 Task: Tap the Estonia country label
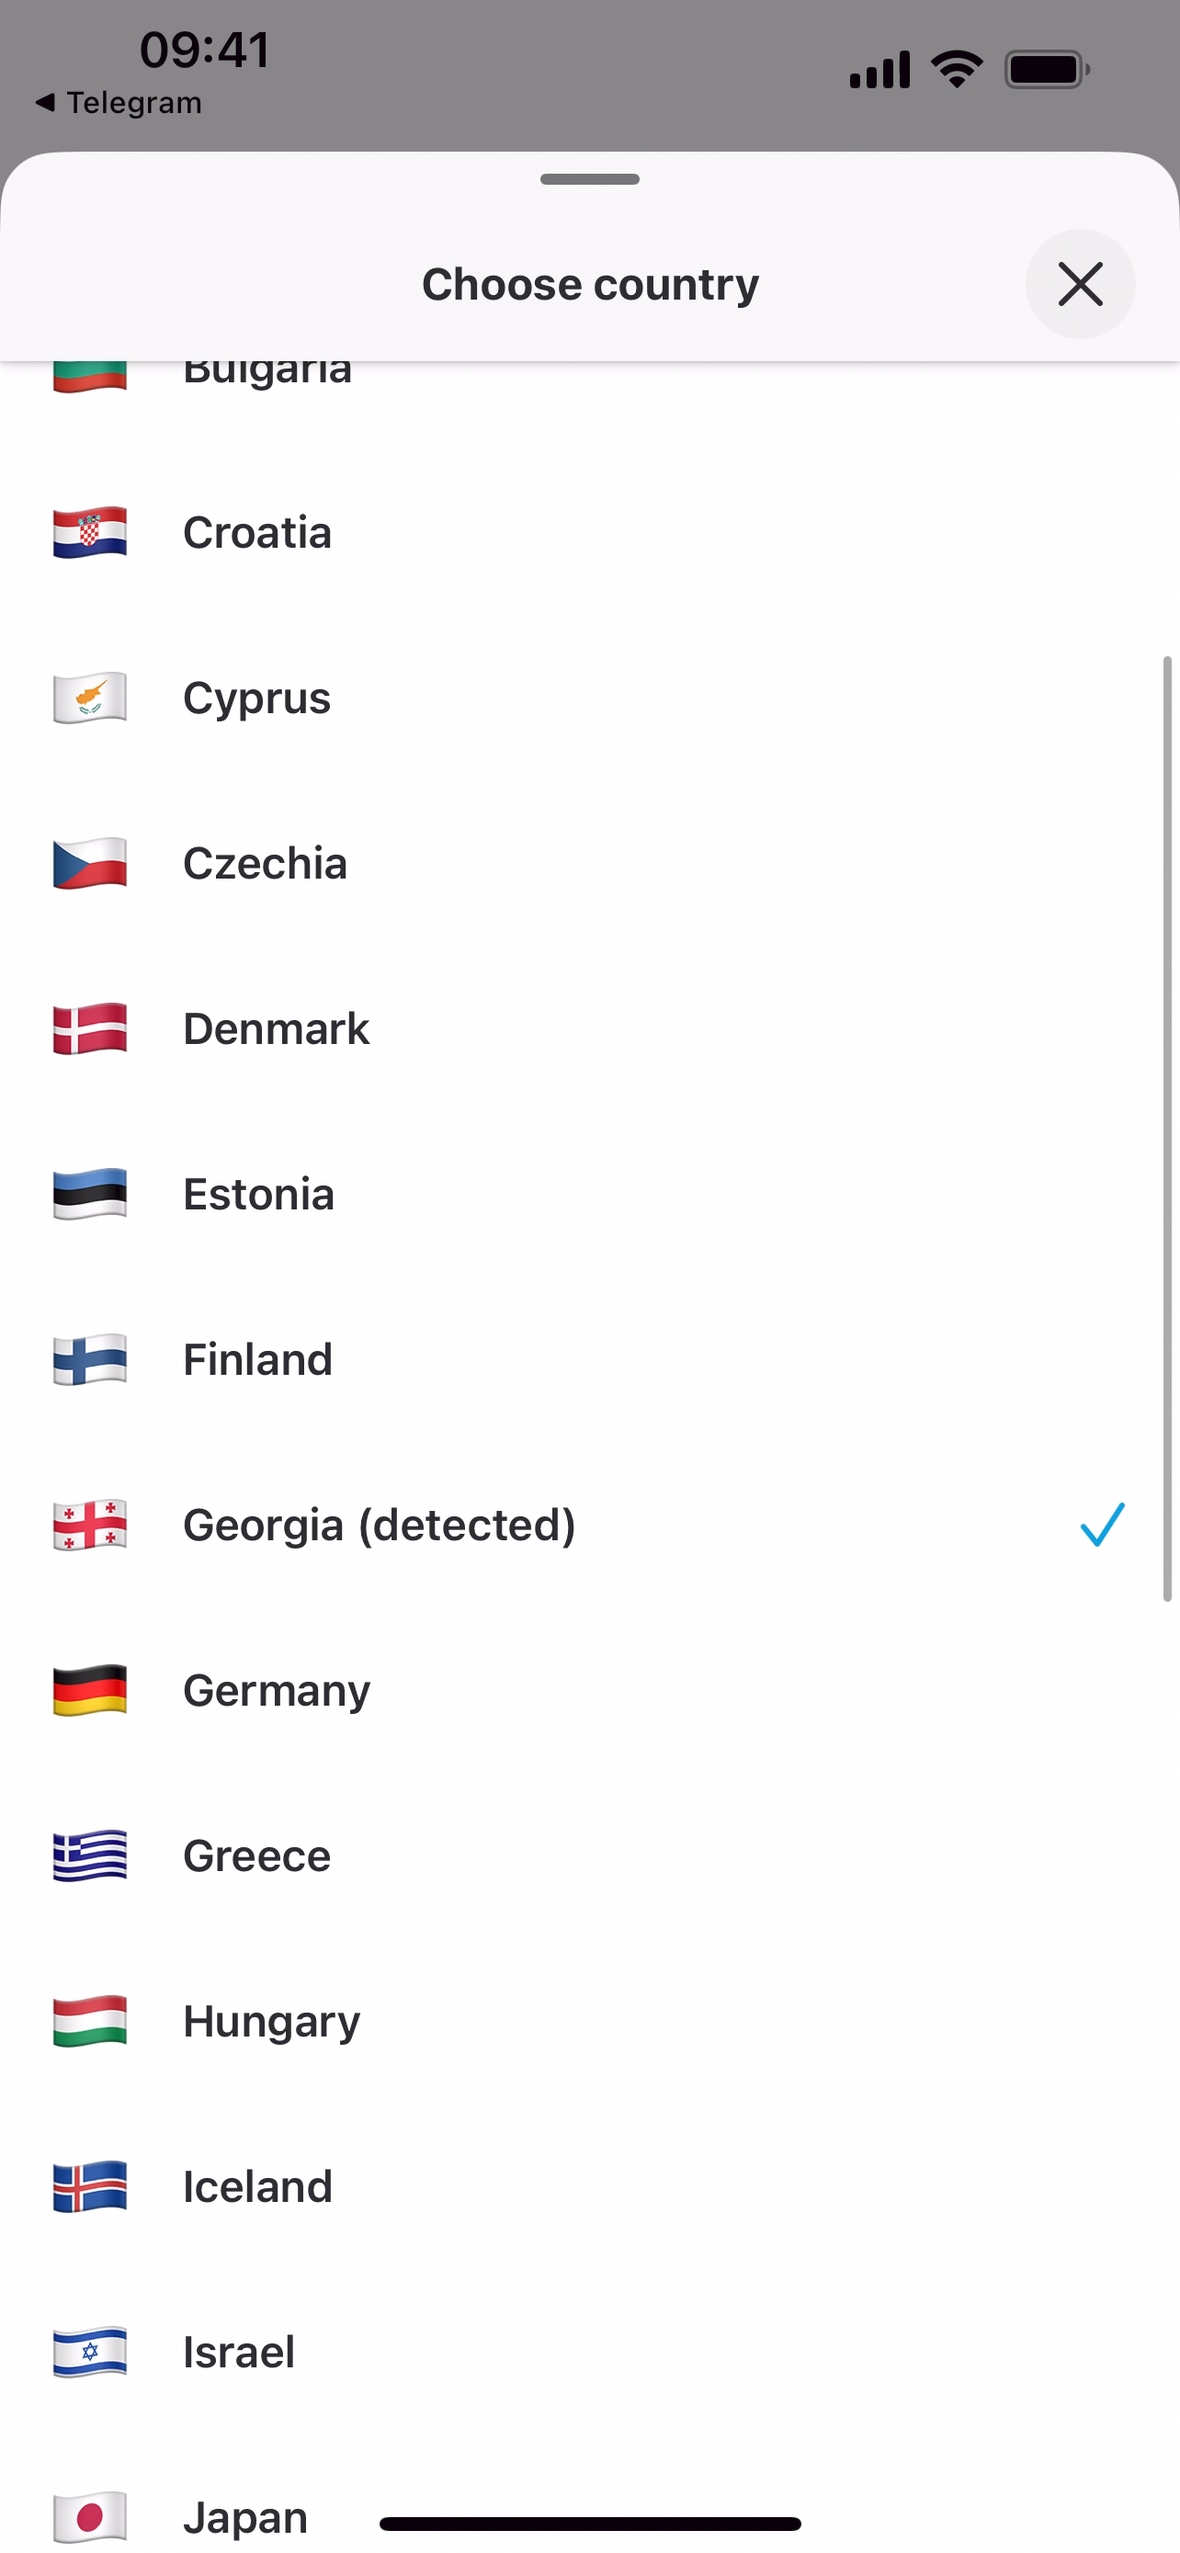(258, 1193)
